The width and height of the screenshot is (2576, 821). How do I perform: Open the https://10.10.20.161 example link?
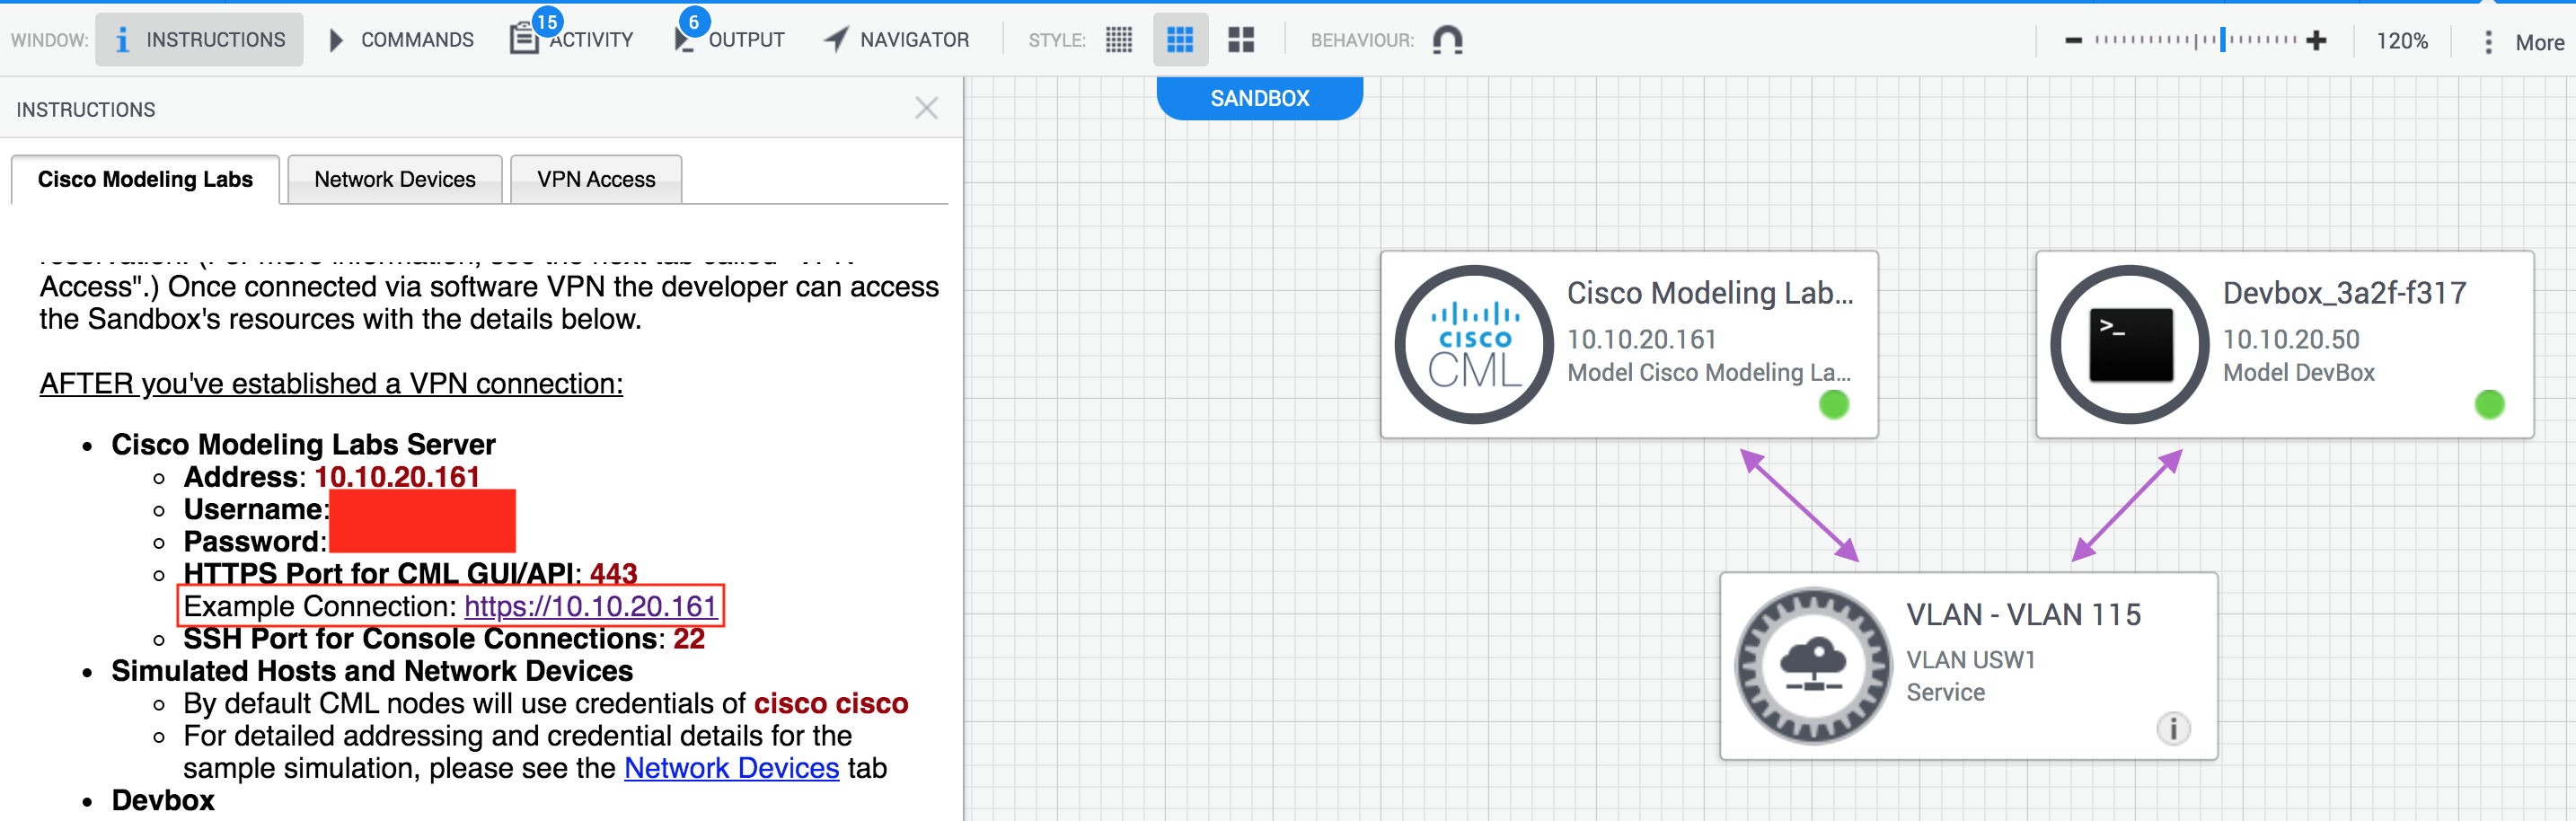[590, 606]
